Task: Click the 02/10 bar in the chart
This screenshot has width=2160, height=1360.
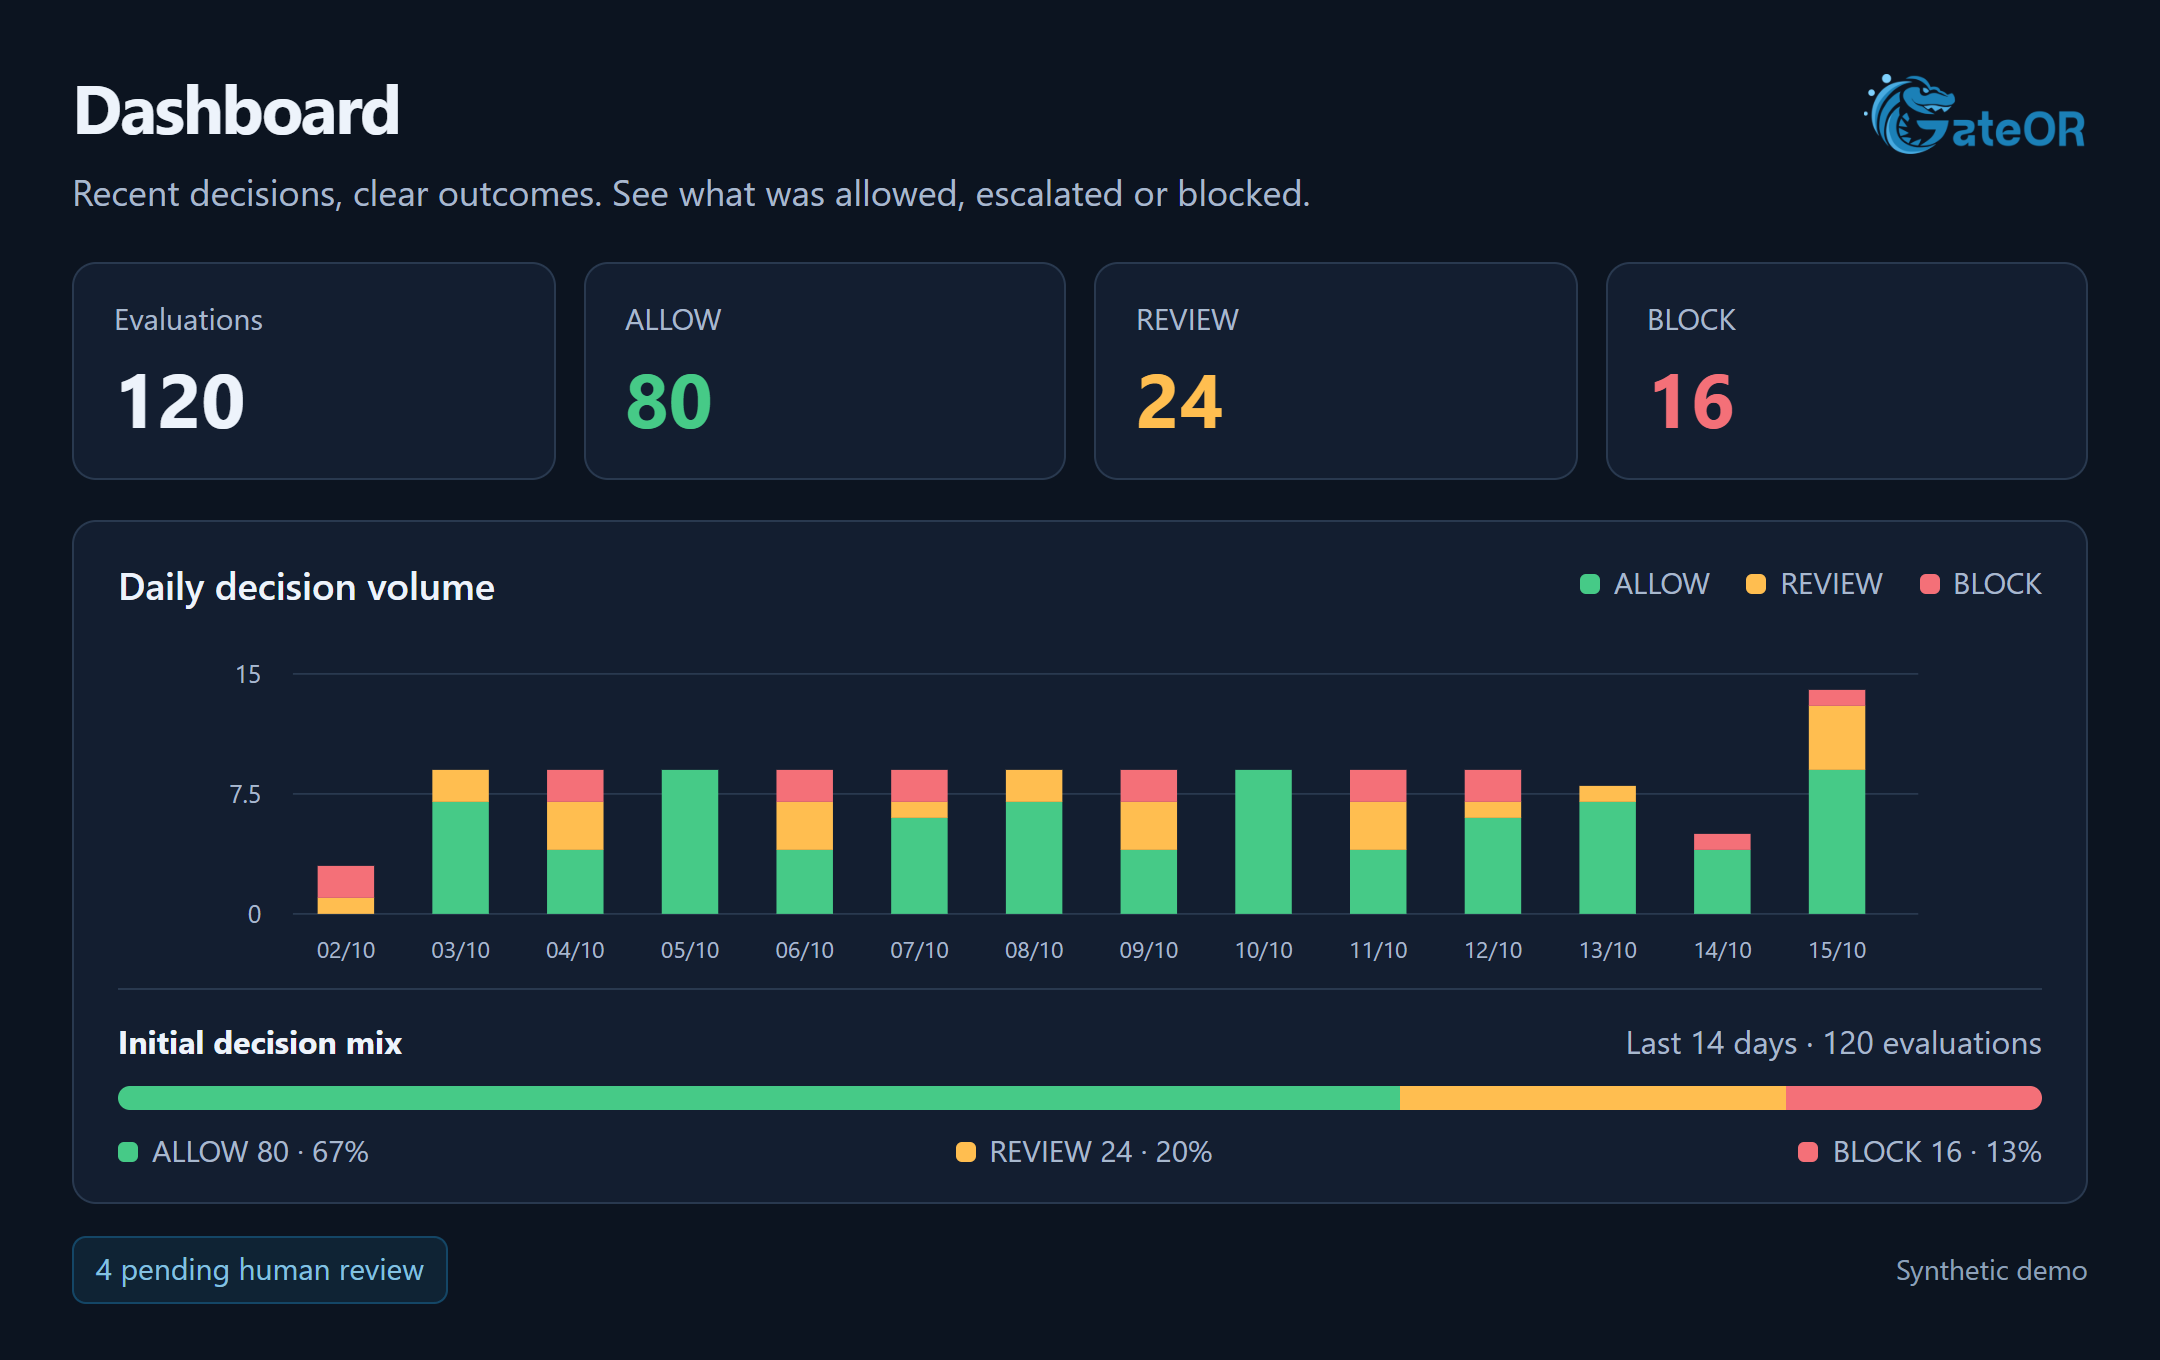Action: [346, 890]
